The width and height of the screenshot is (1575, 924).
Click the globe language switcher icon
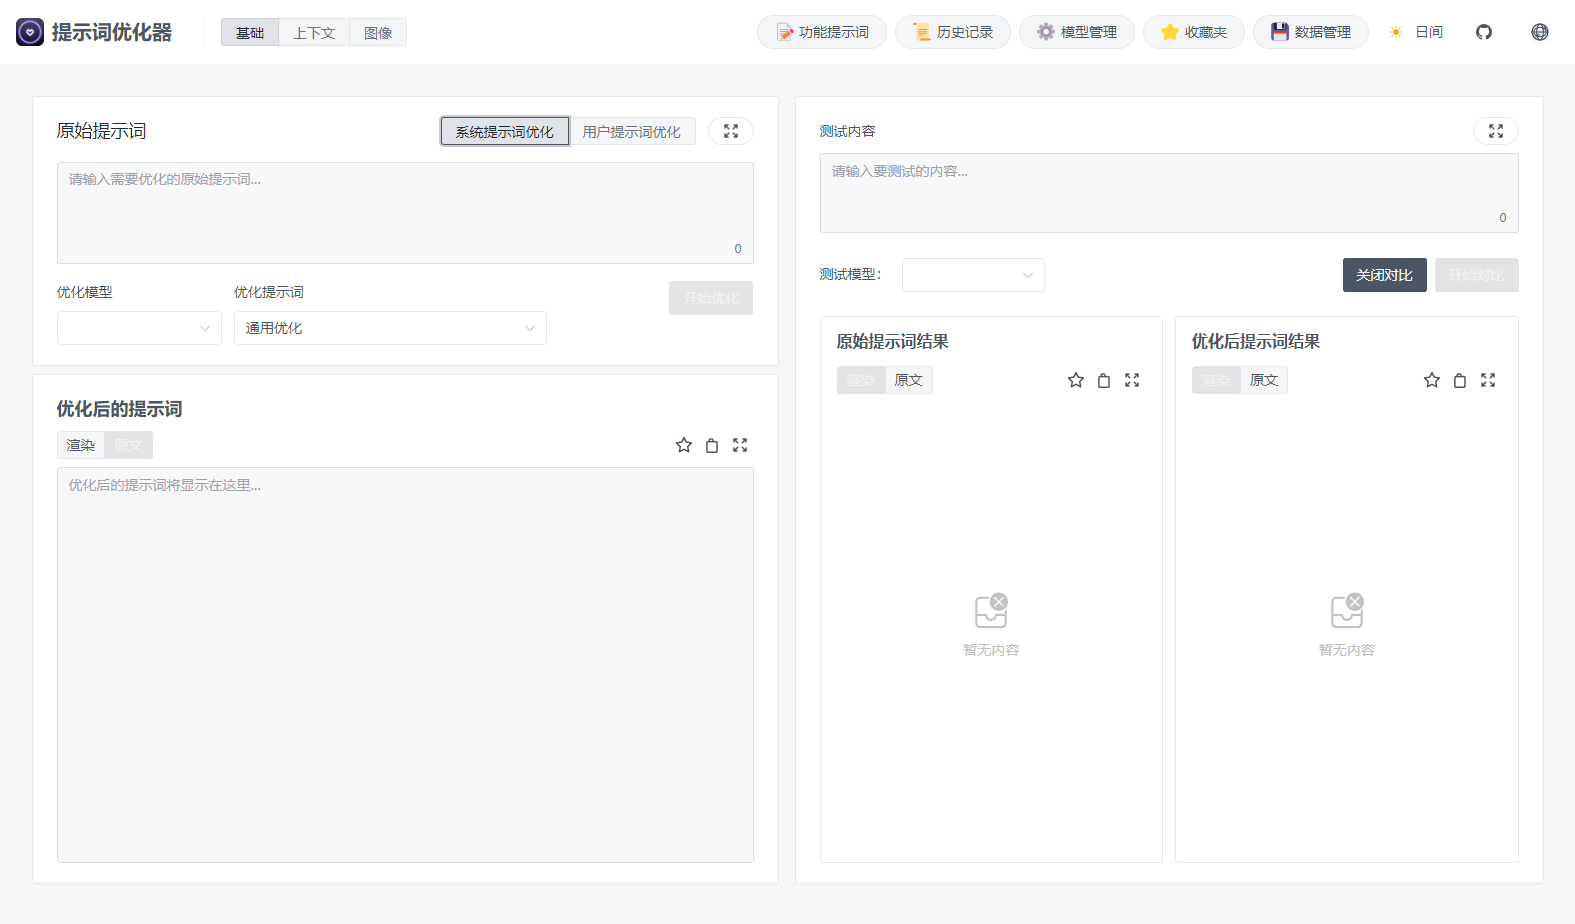pos(1540,32)
